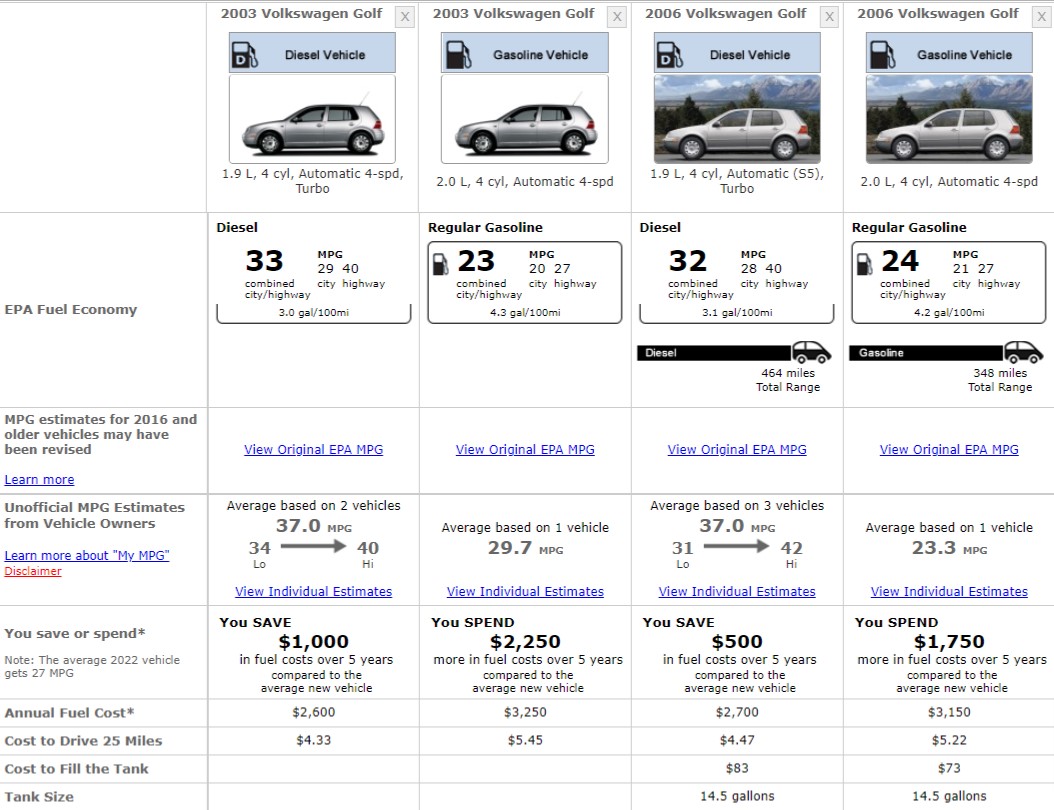Click the You SAVE $500 amount
The image size is (1054, 810).
[x=737, y=642]
